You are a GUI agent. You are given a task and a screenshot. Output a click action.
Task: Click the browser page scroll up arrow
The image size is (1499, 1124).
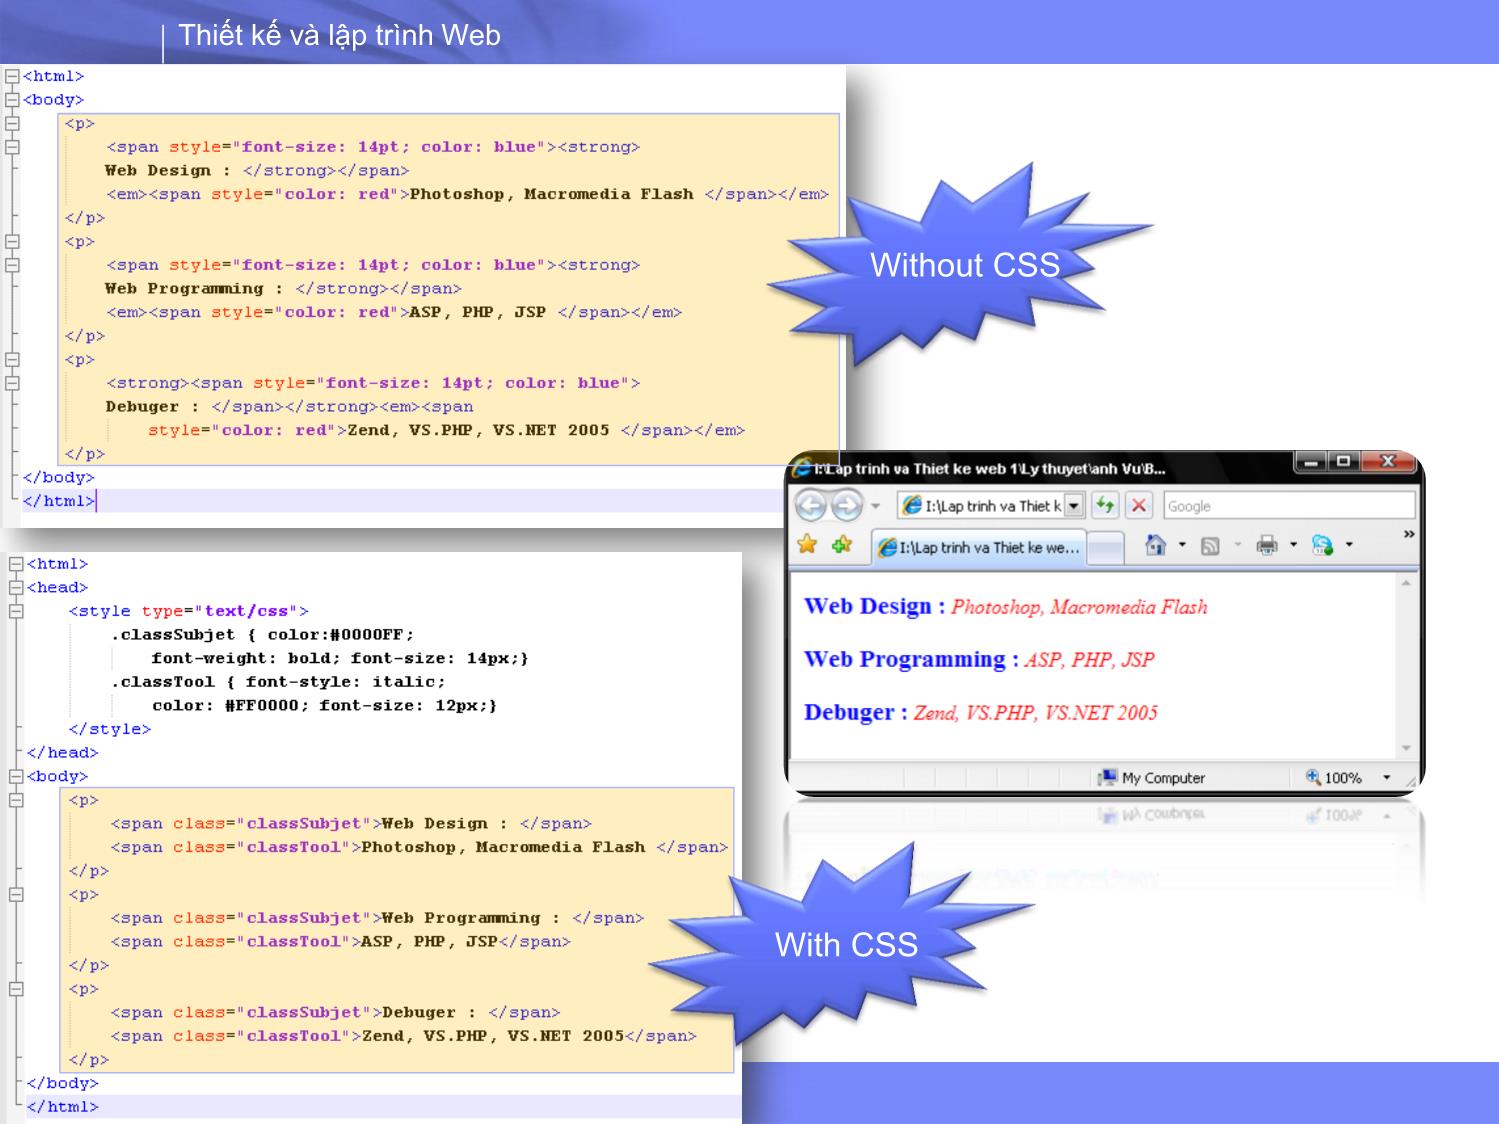(1406, 583)
